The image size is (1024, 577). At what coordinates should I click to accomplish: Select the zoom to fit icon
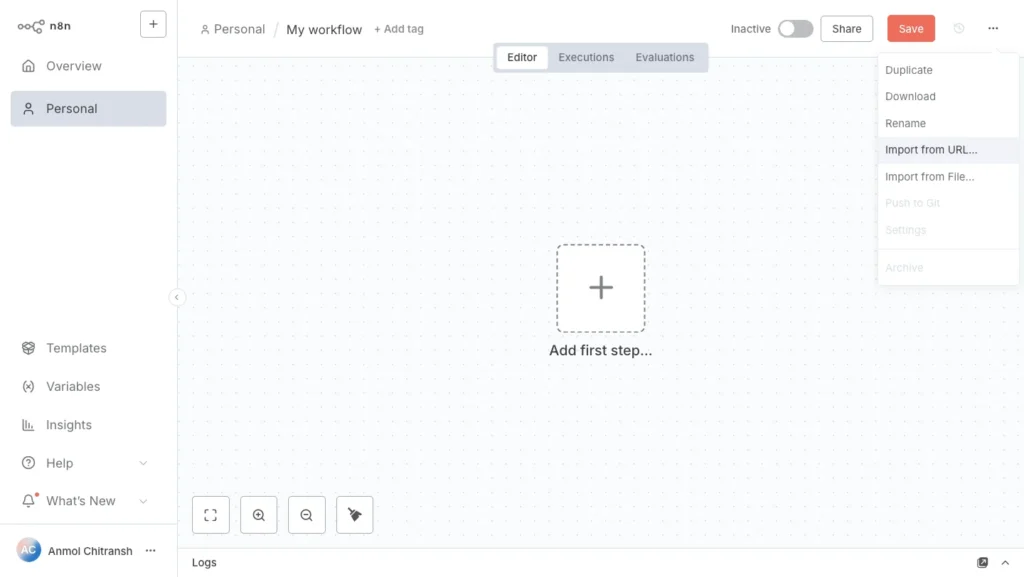[x=210, y=514]
